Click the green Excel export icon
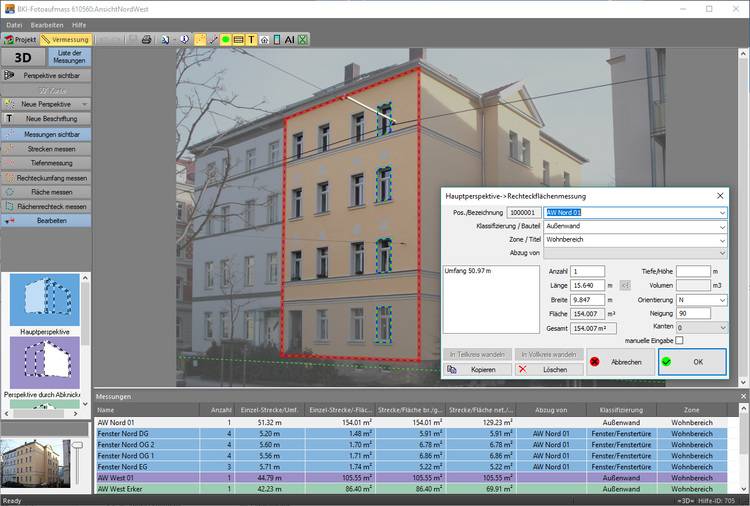Screen dimensions: 750x506 pos(302,39)
